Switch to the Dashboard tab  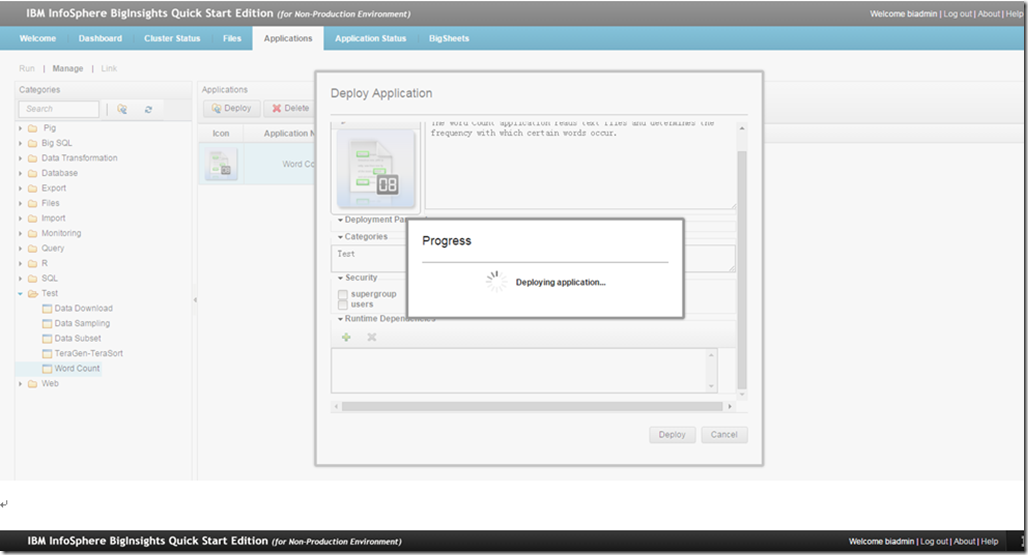click(x=100, y=39)
